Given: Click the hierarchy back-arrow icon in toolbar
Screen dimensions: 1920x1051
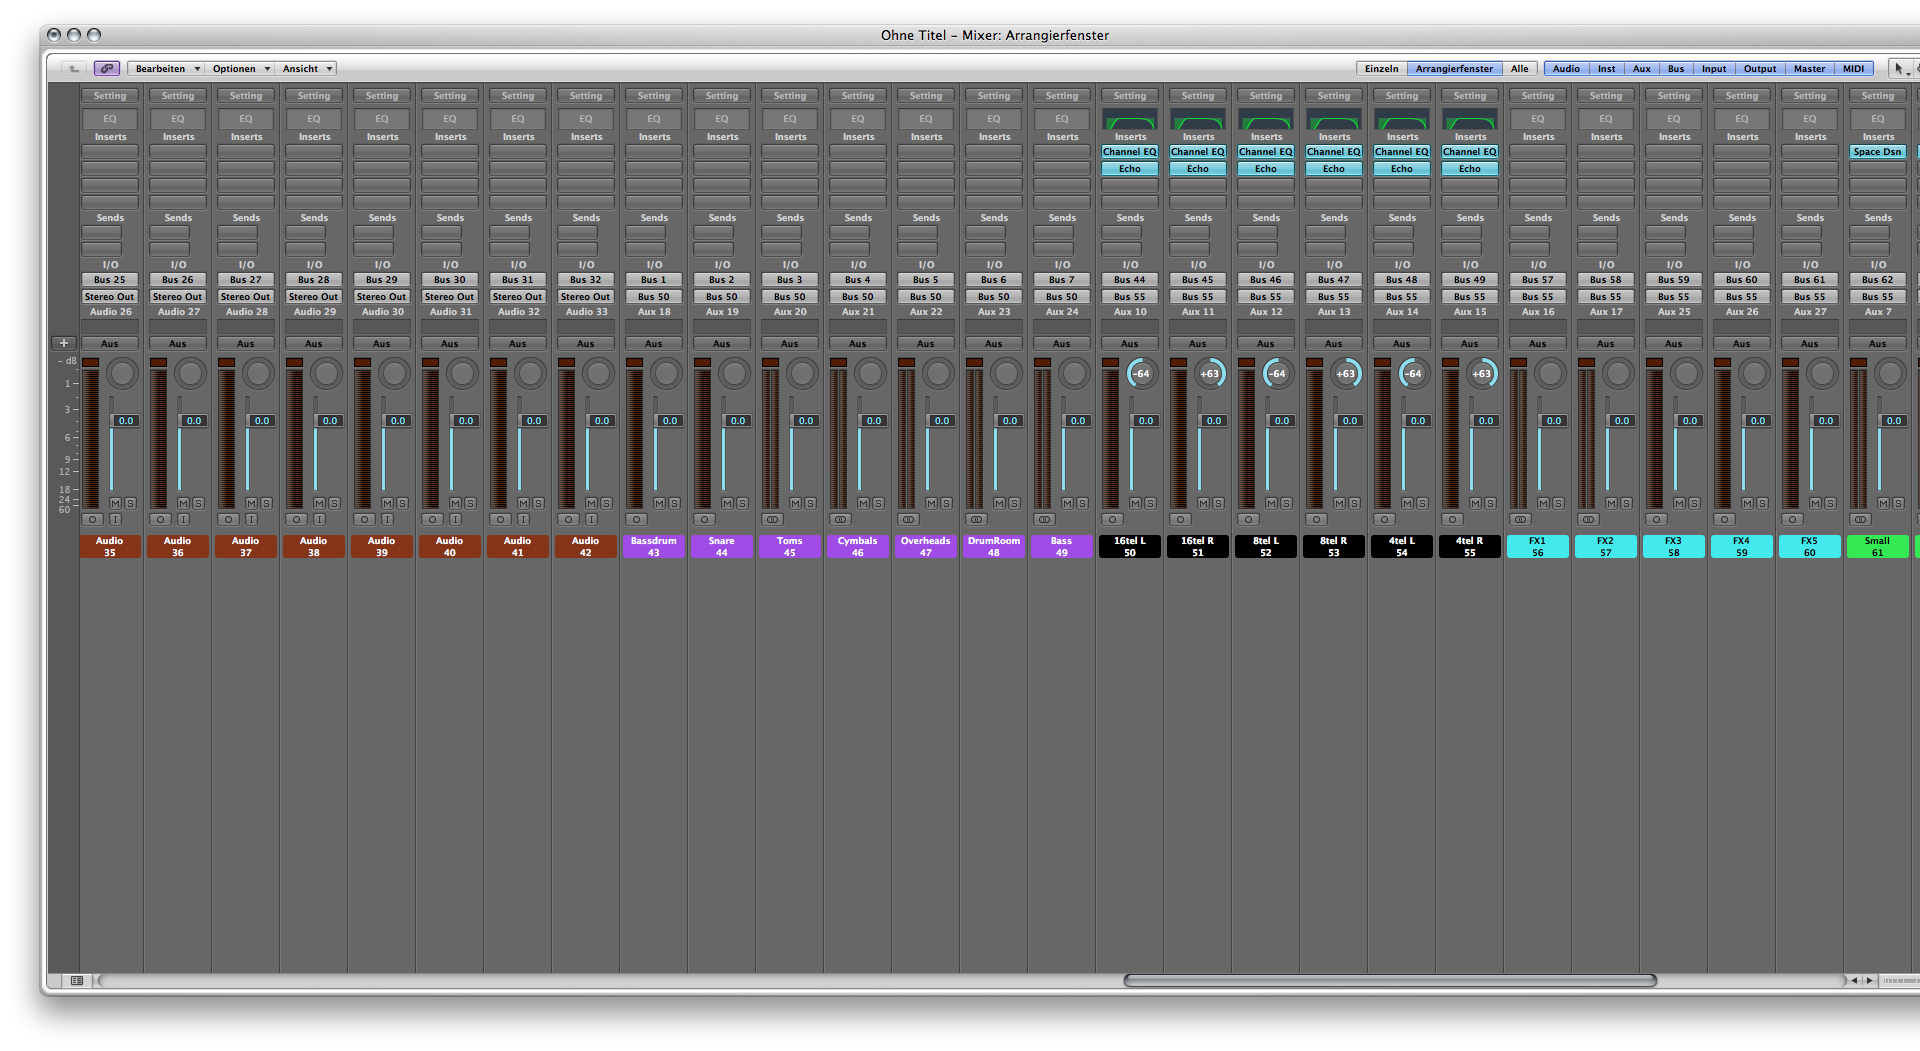Looking at the screenshot, I should coord(74,69).
